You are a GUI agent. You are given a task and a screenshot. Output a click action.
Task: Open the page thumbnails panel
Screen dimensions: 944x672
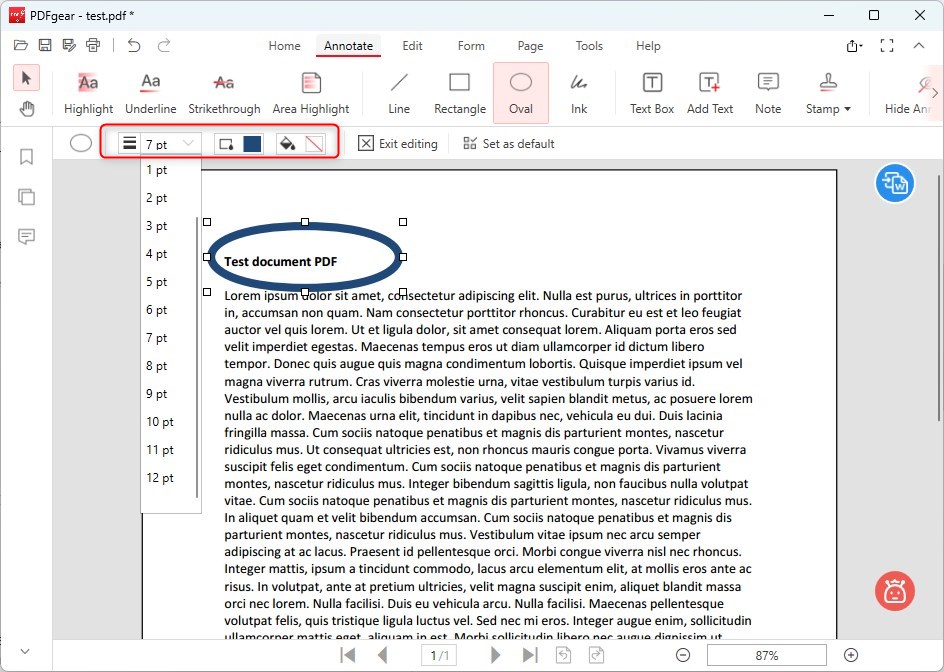click(x=26, y=197)
